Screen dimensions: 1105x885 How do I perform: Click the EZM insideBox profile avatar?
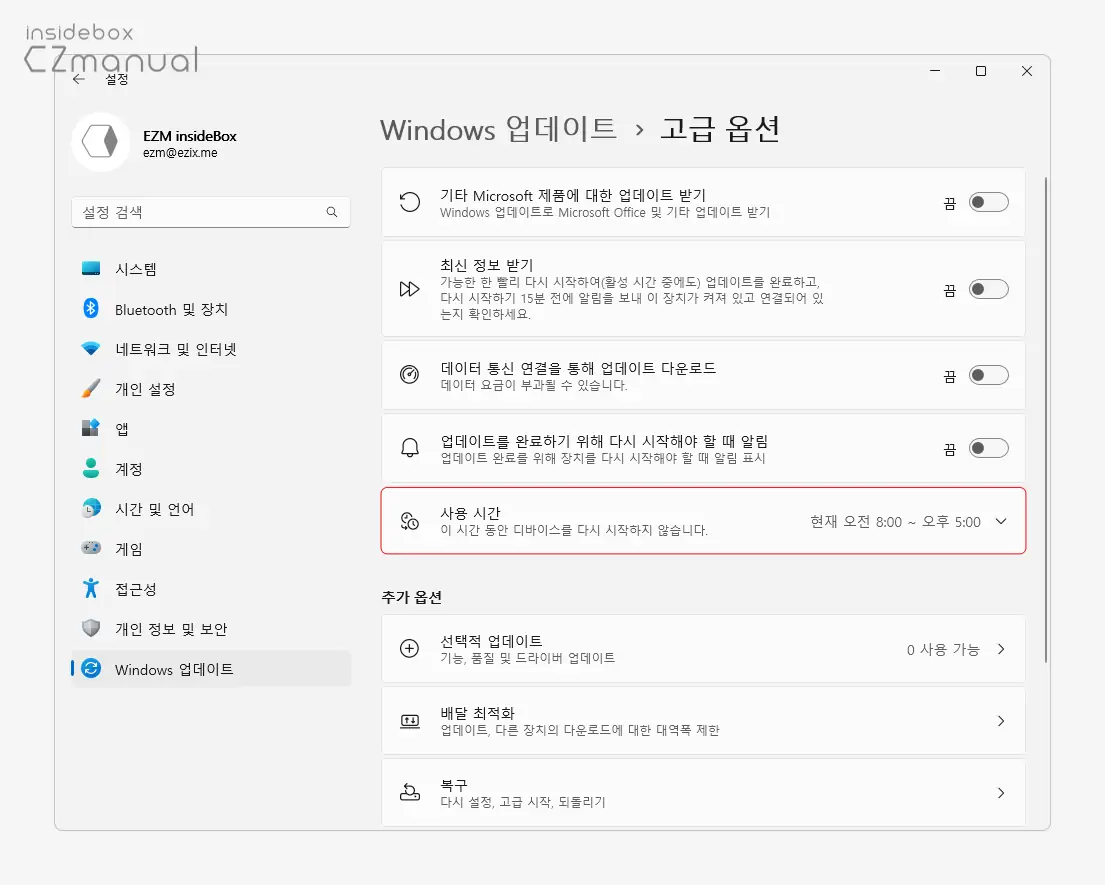click(x=101, y=142)
